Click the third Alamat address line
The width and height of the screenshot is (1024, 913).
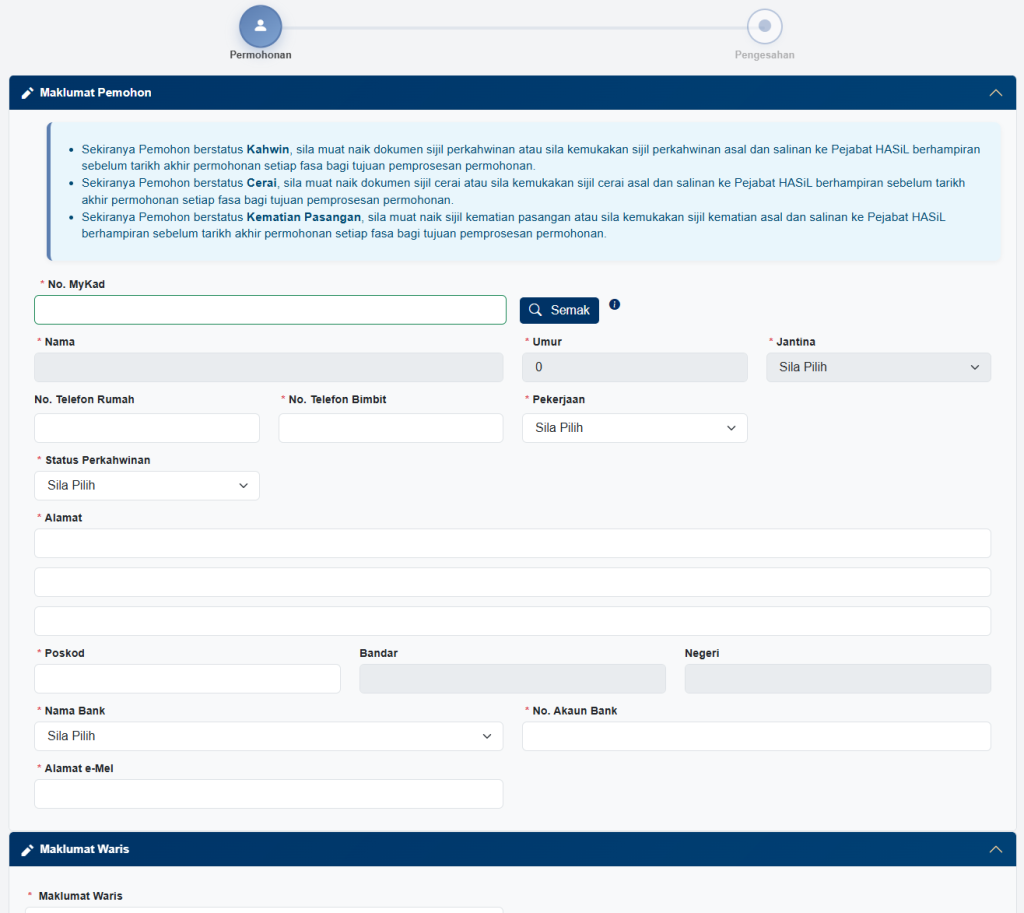point(512,621)
